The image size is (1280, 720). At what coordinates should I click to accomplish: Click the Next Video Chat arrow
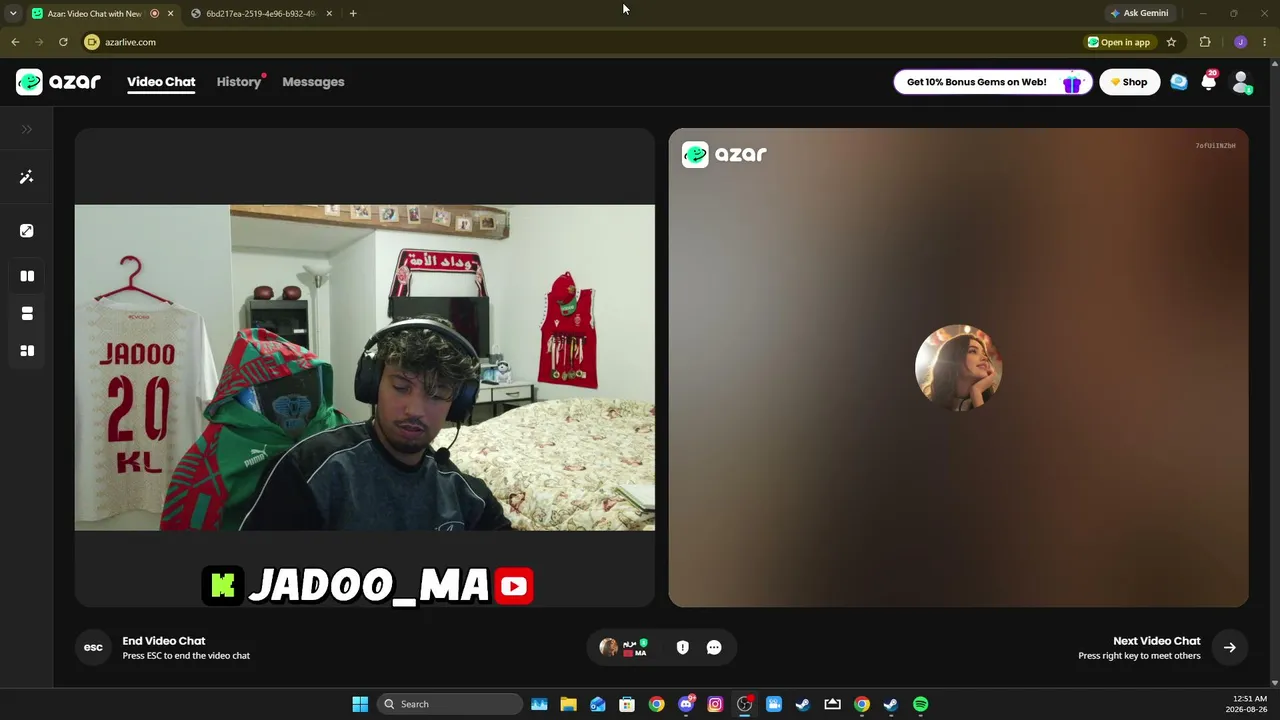(x=1229, y=647)
